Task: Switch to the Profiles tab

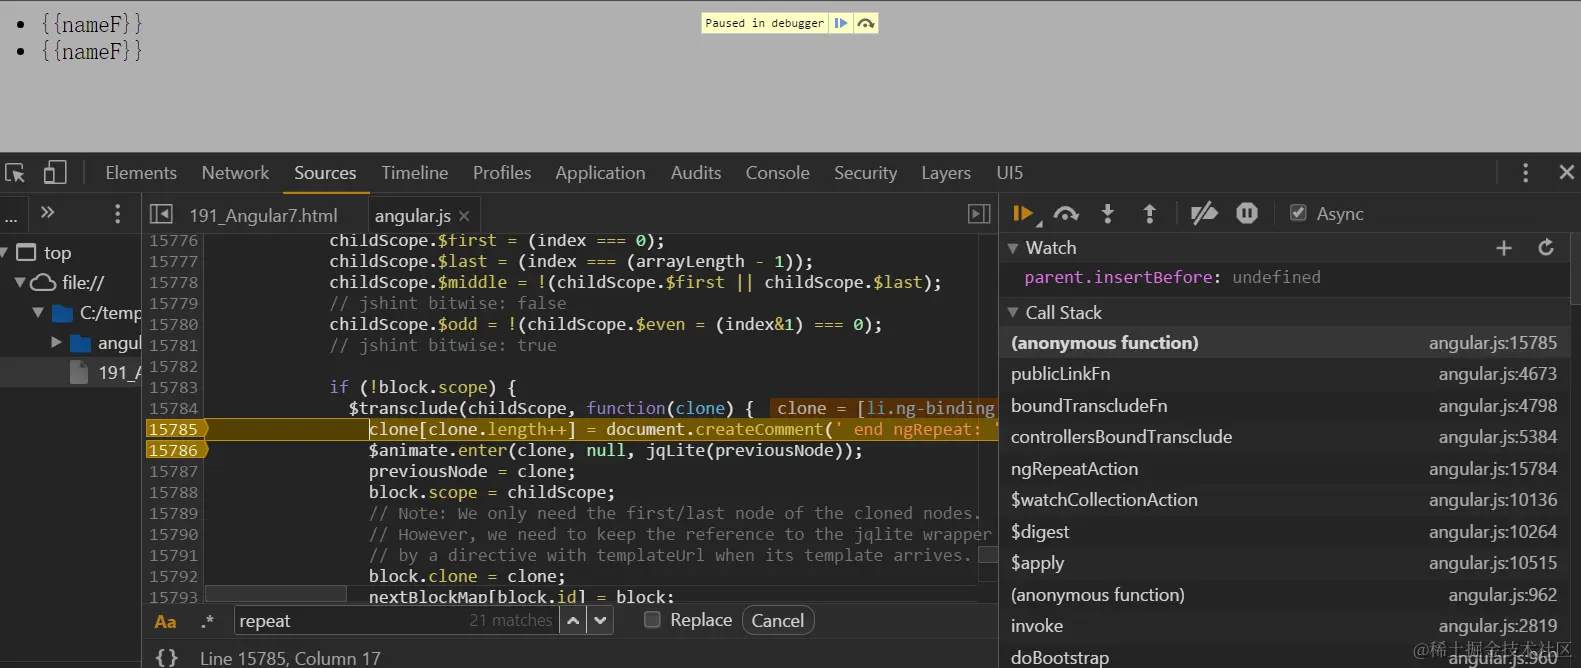Action: click(502, 173)
